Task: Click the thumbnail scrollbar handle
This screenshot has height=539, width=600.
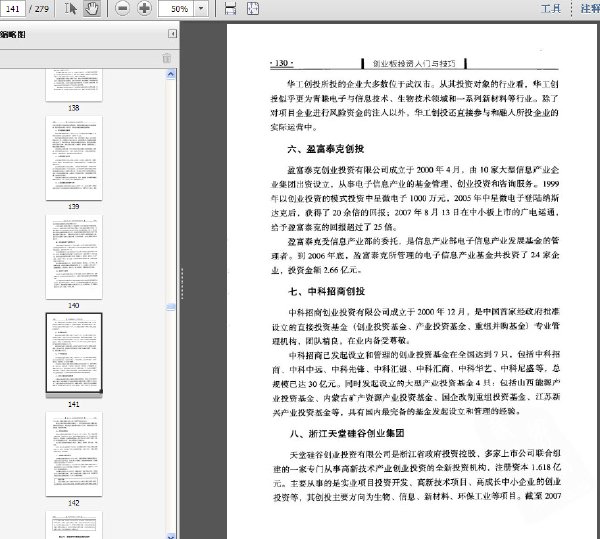Action: coord(171,306)
